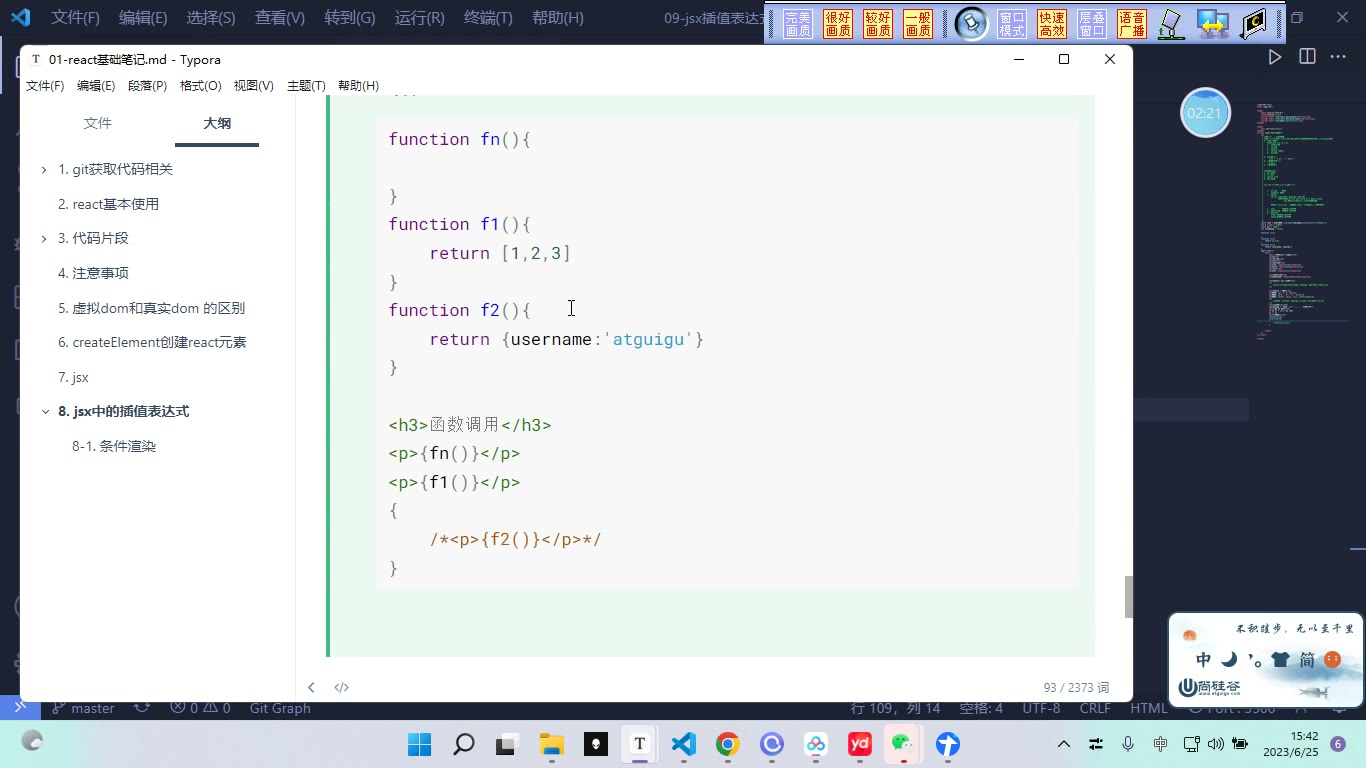This screenshot has height=768, width=1366.
Task: Show hidden system tray icons chevron
Action: pyautogui.click(x=1064, y=744)
